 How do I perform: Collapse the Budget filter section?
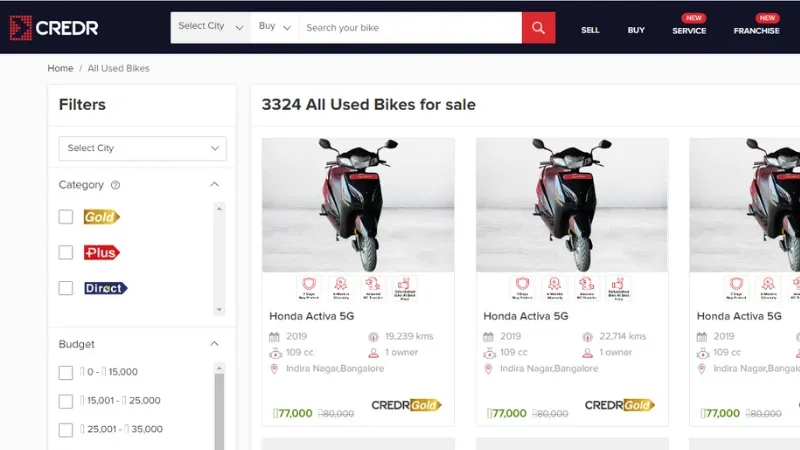[214, 344]
